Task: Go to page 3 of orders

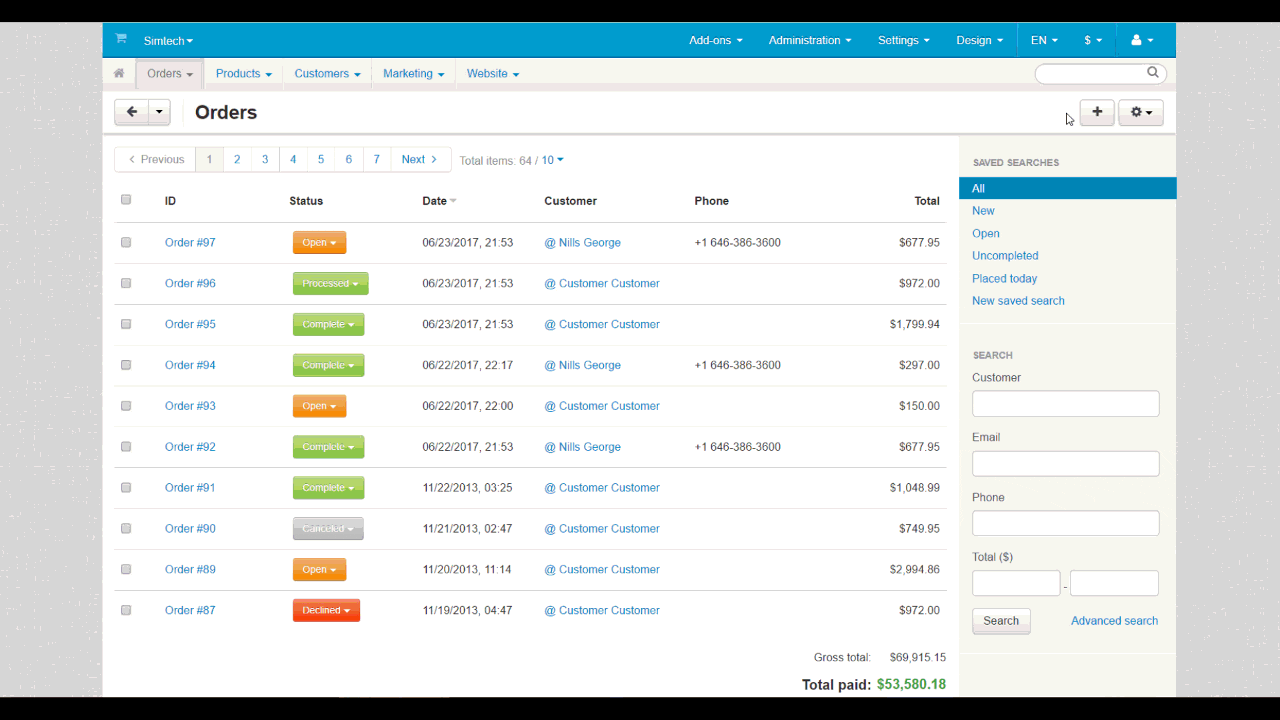Action: click(x=265, y=160)
